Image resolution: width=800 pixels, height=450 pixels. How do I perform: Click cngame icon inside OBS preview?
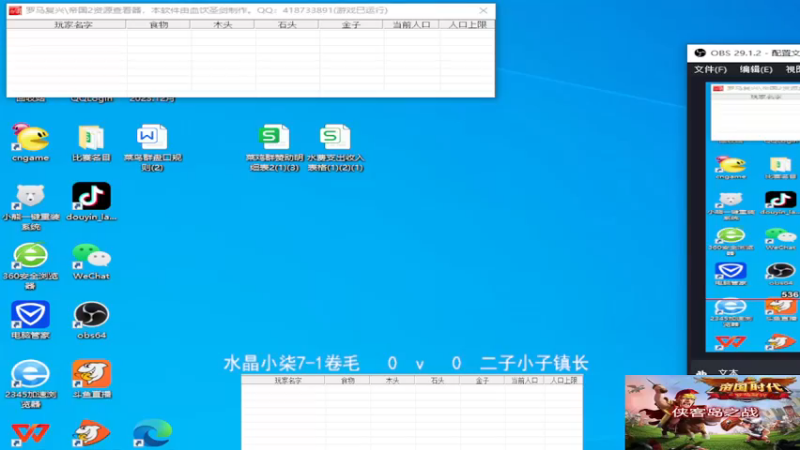pyautogui.click(x=731, y=164)
